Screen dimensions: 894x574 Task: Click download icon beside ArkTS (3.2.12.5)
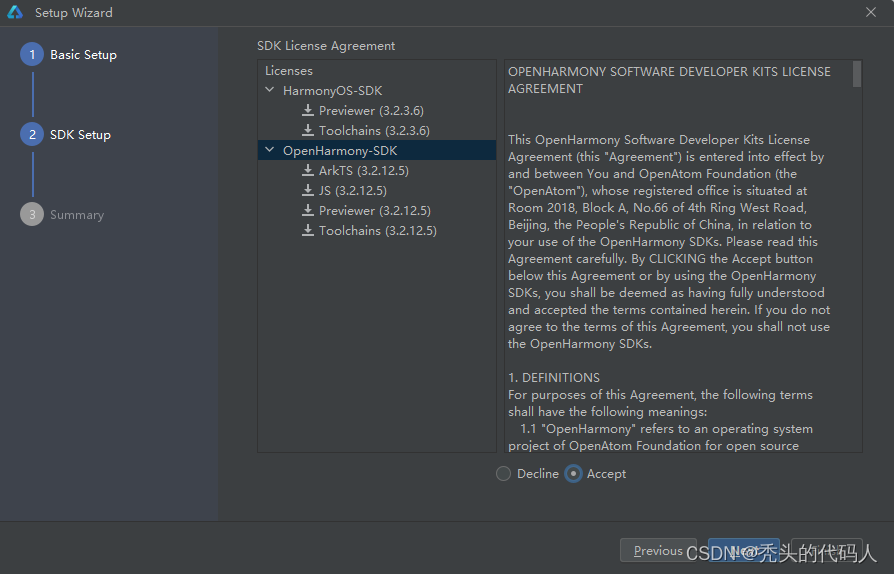(x=308, y=170)
